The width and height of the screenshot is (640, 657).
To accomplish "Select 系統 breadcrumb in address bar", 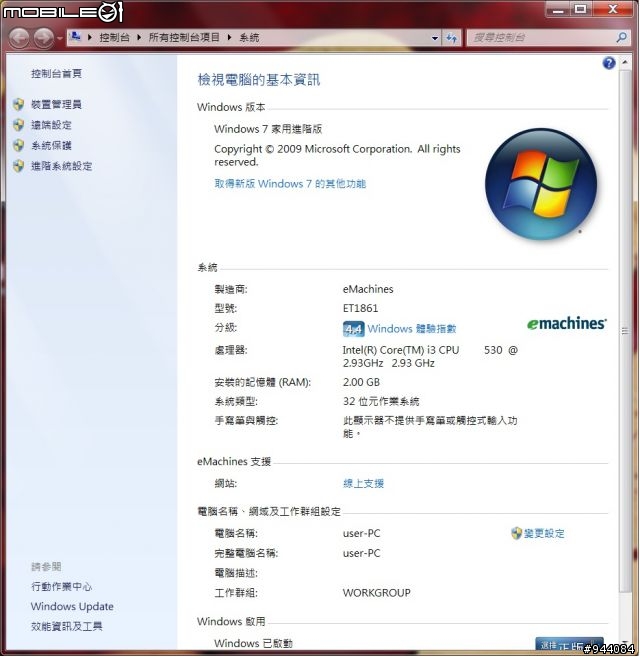I will (249, 37).
